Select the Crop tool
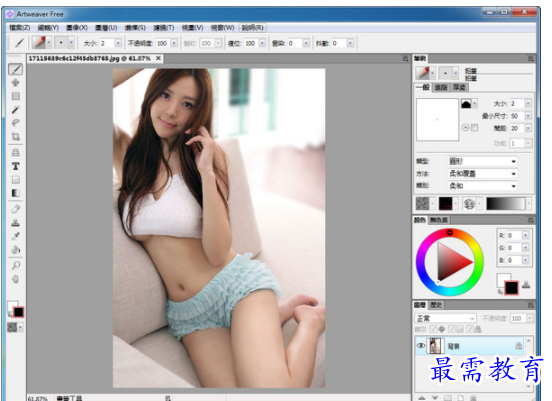Screen dimensions: 552x401 pyautogui.click(x=15, y=136)
